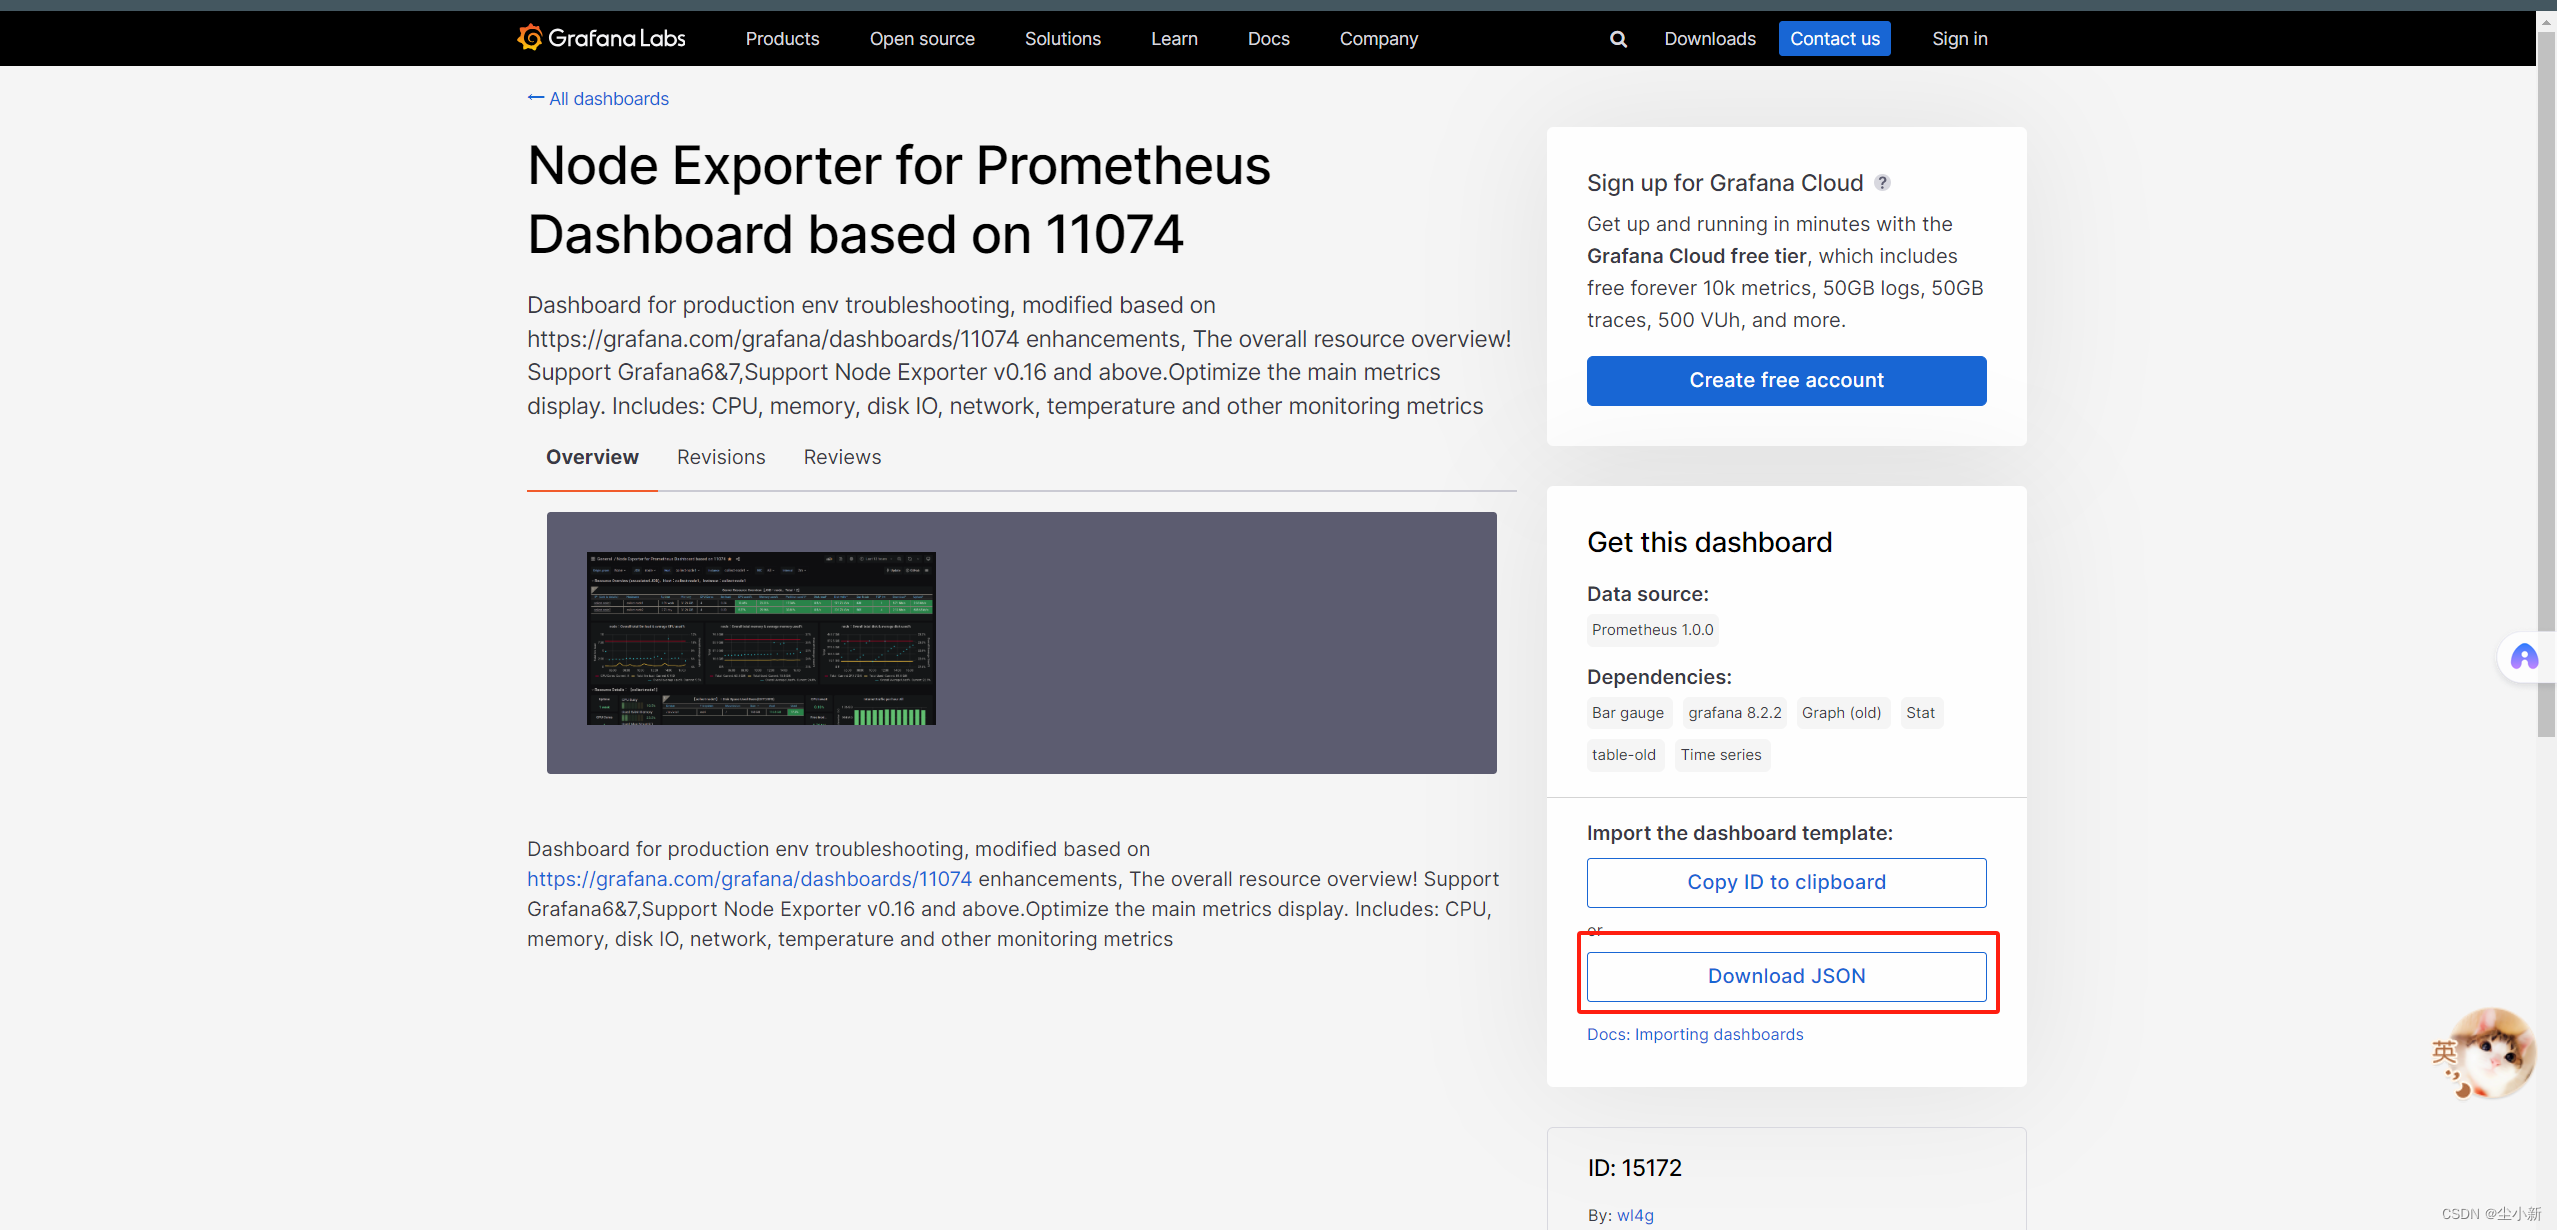Click Create free account button

click(x=1786, y=381)
